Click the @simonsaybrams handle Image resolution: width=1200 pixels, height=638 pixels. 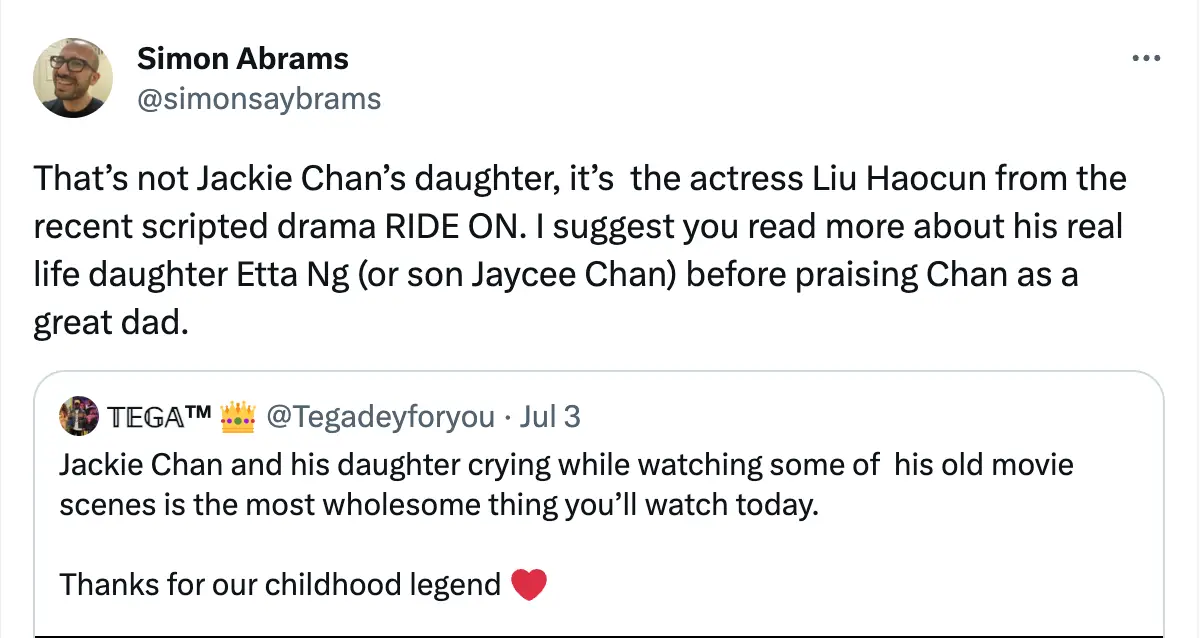259,98
